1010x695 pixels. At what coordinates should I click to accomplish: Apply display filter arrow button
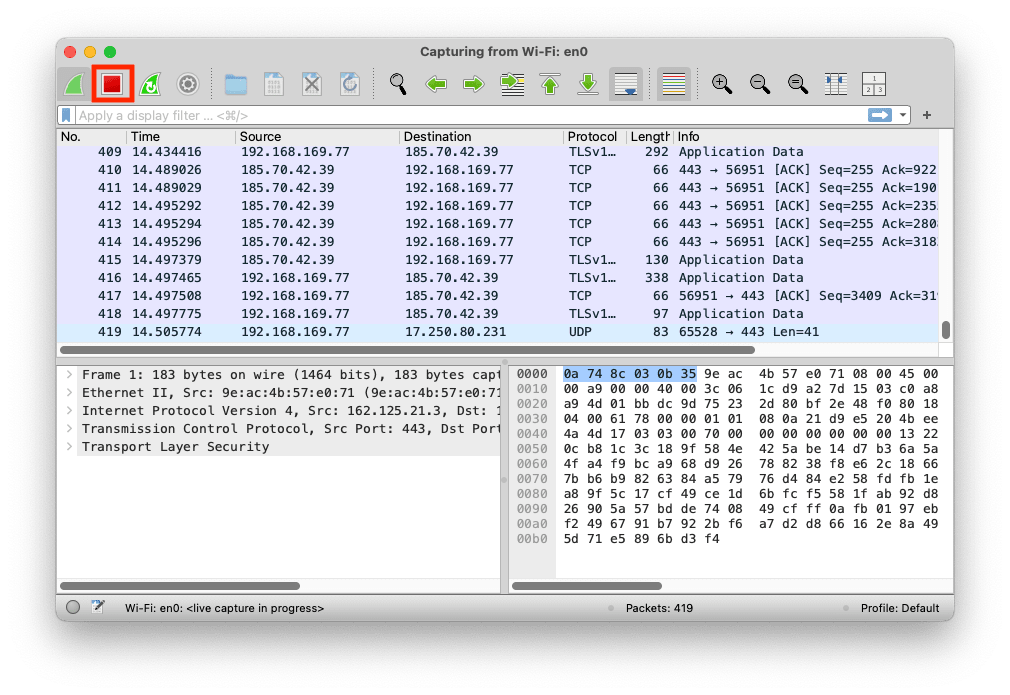880,115
